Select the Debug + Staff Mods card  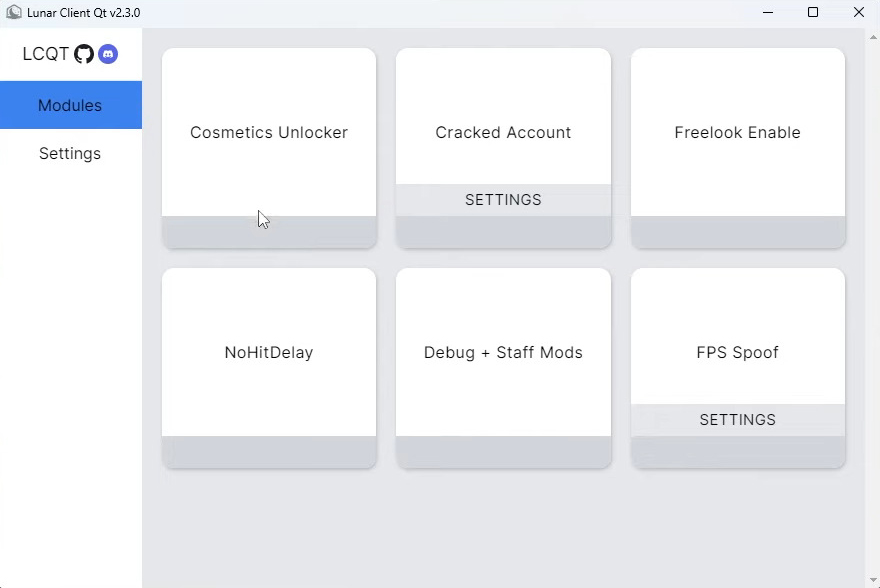[503, 352]
